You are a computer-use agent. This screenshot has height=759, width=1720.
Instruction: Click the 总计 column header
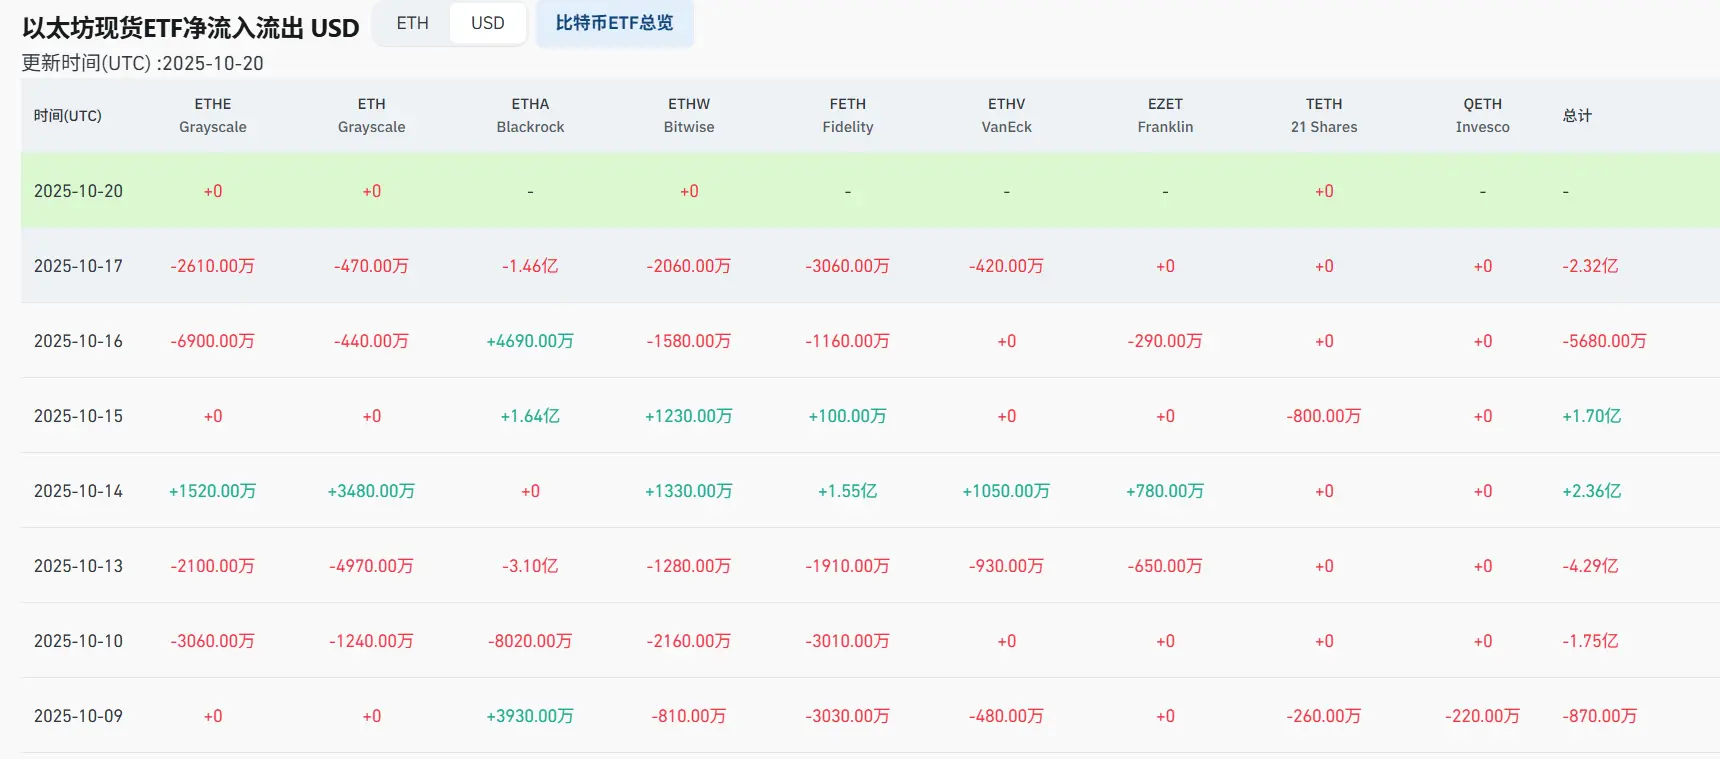[x=1577, y=116]
